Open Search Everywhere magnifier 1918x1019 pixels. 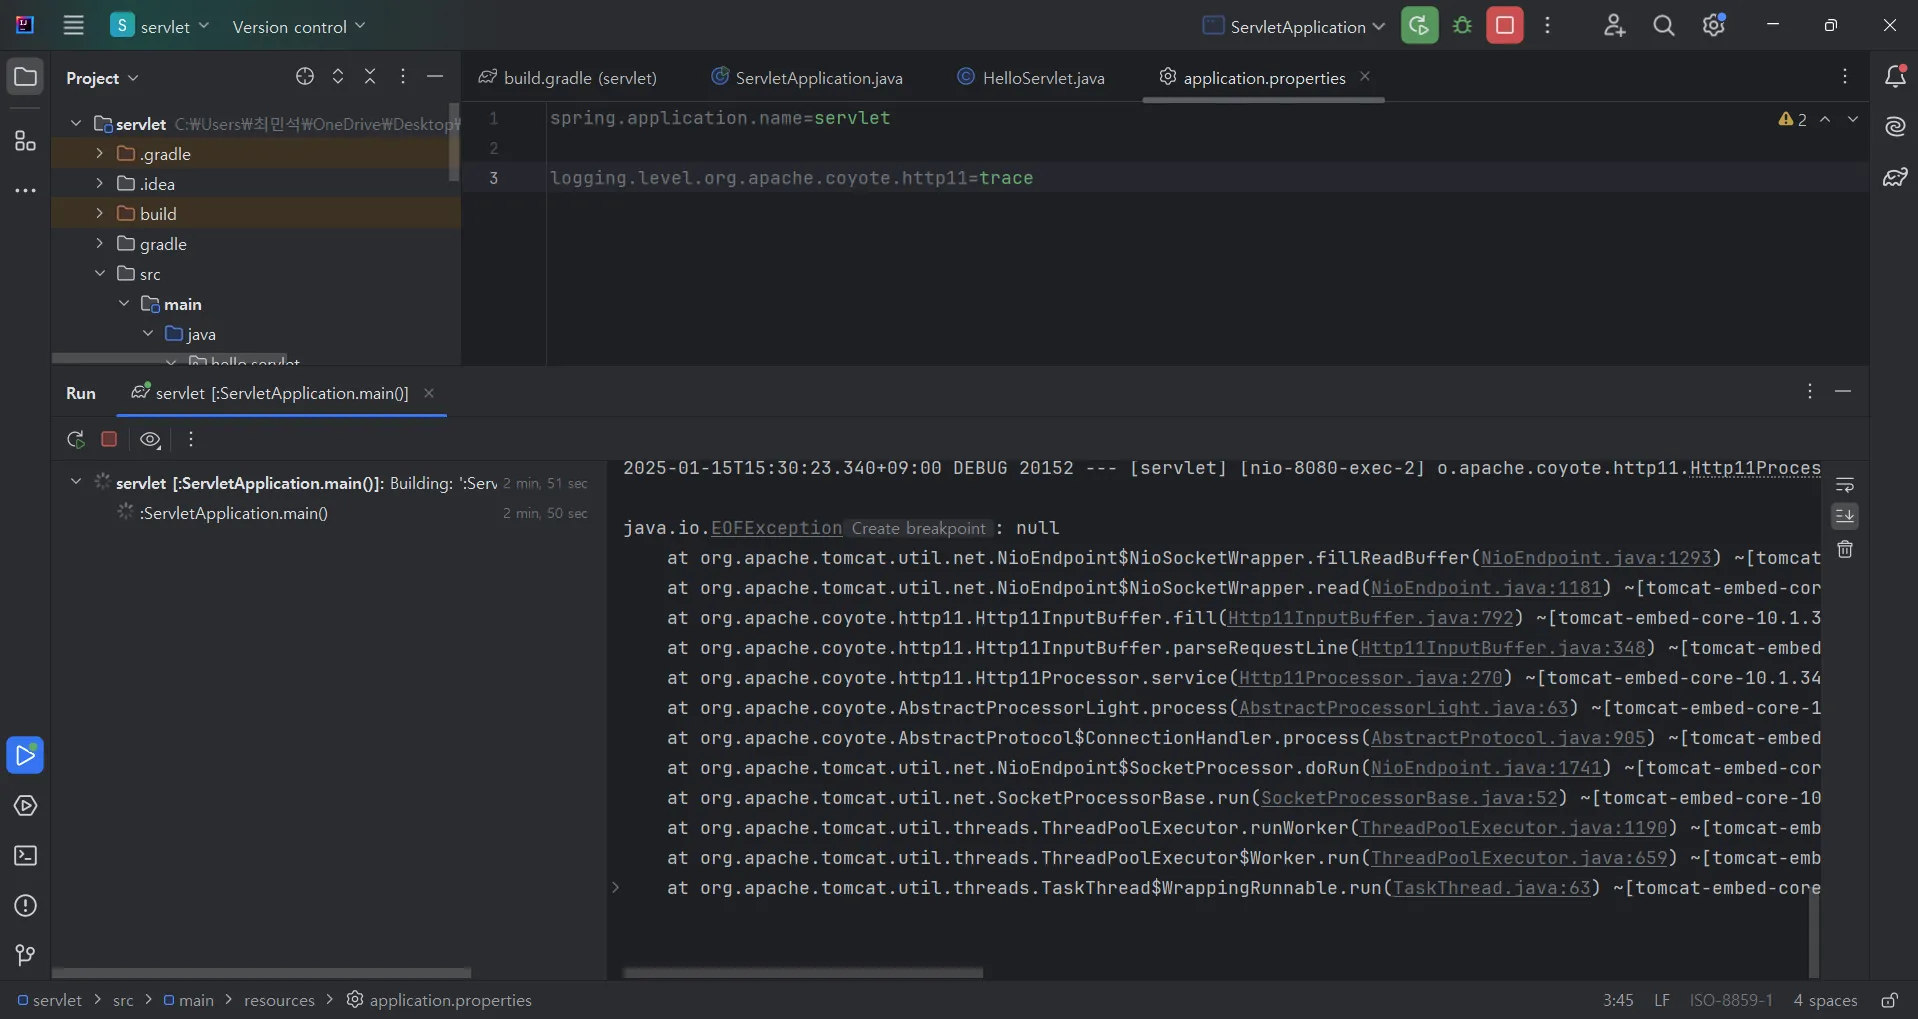(1663, 26)
